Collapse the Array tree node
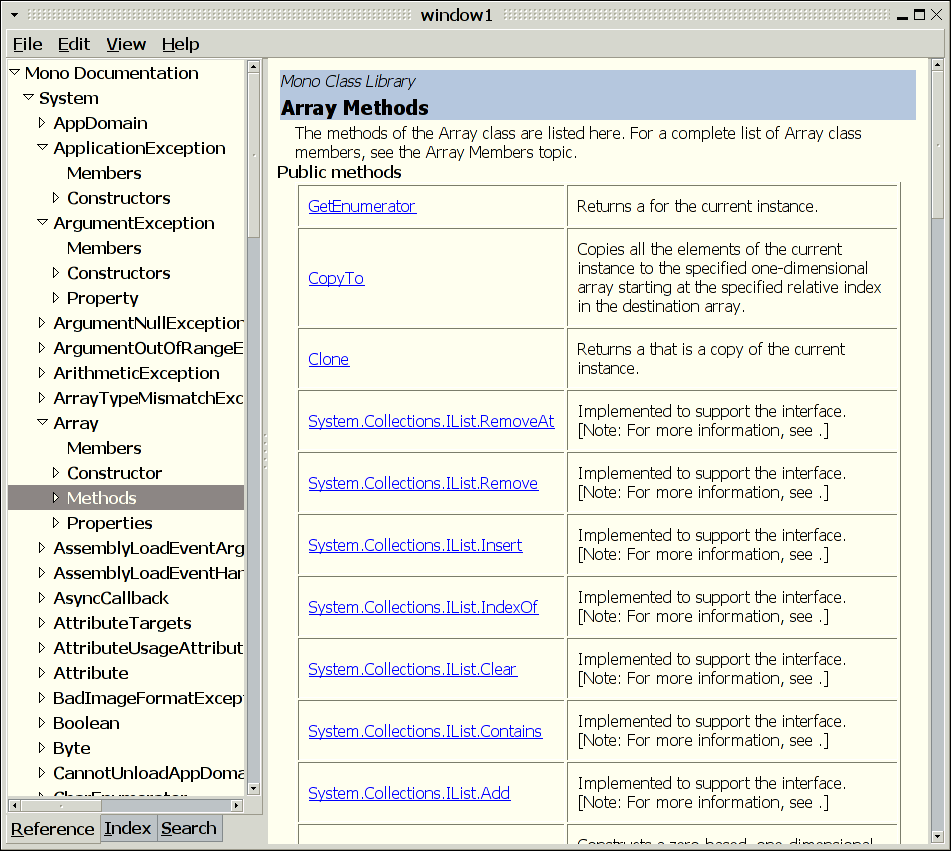The width and height of the screenshot is (951, 851). pyautogui.click(x=42, y=423)
